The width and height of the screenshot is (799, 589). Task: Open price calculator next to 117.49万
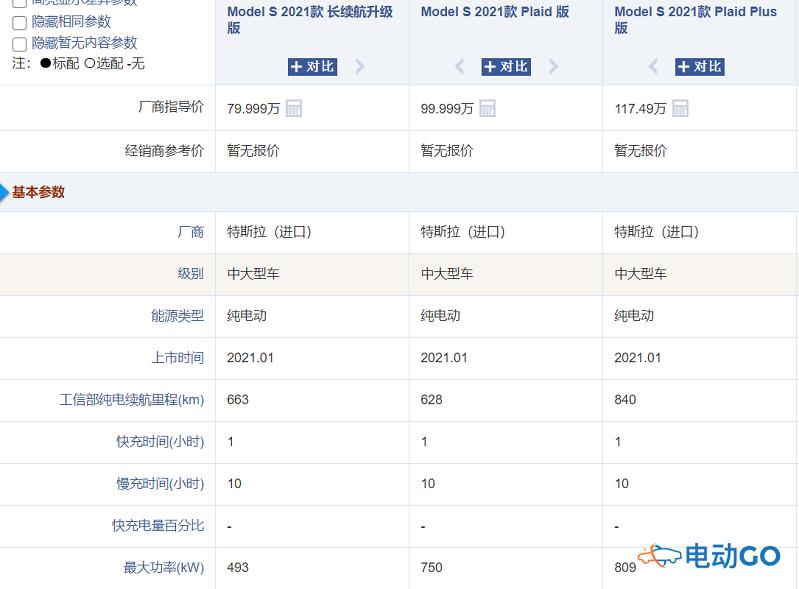pos(680,108)
